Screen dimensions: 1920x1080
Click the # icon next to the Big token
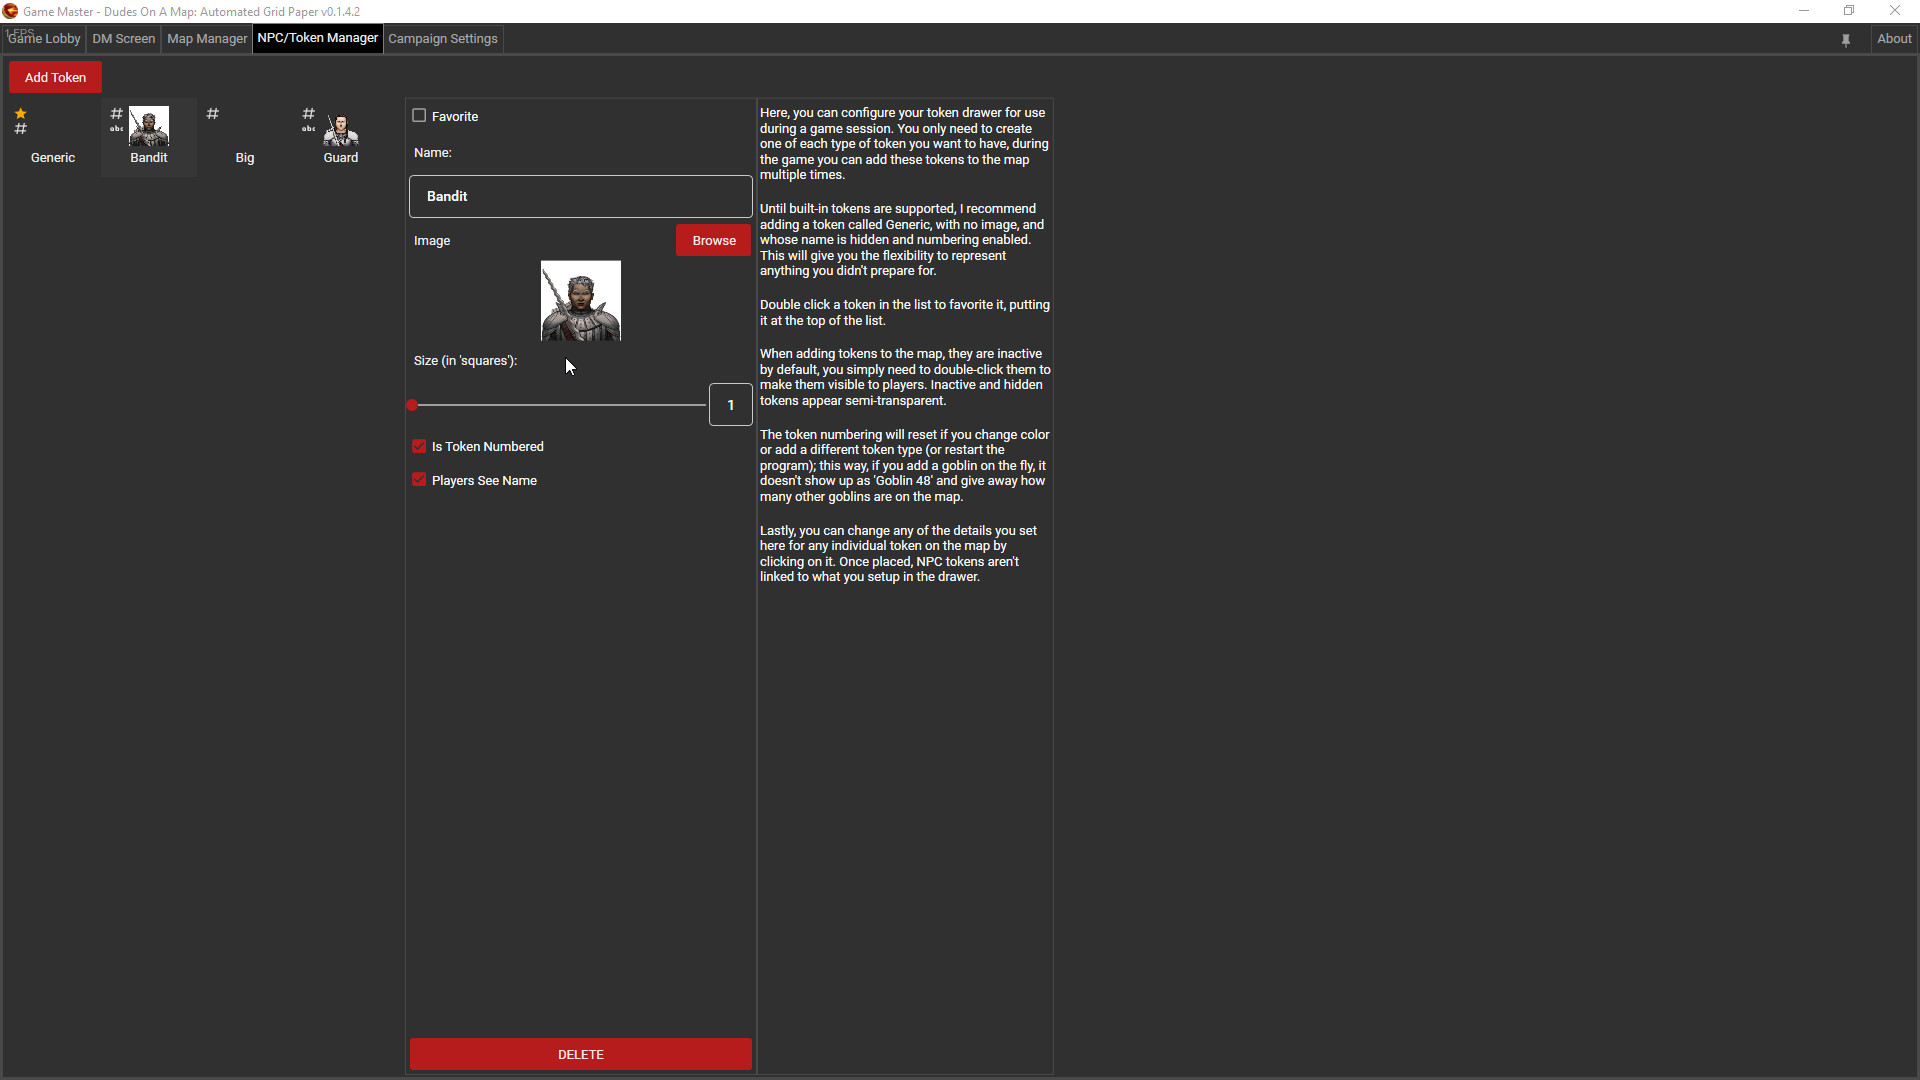point(212,114)
